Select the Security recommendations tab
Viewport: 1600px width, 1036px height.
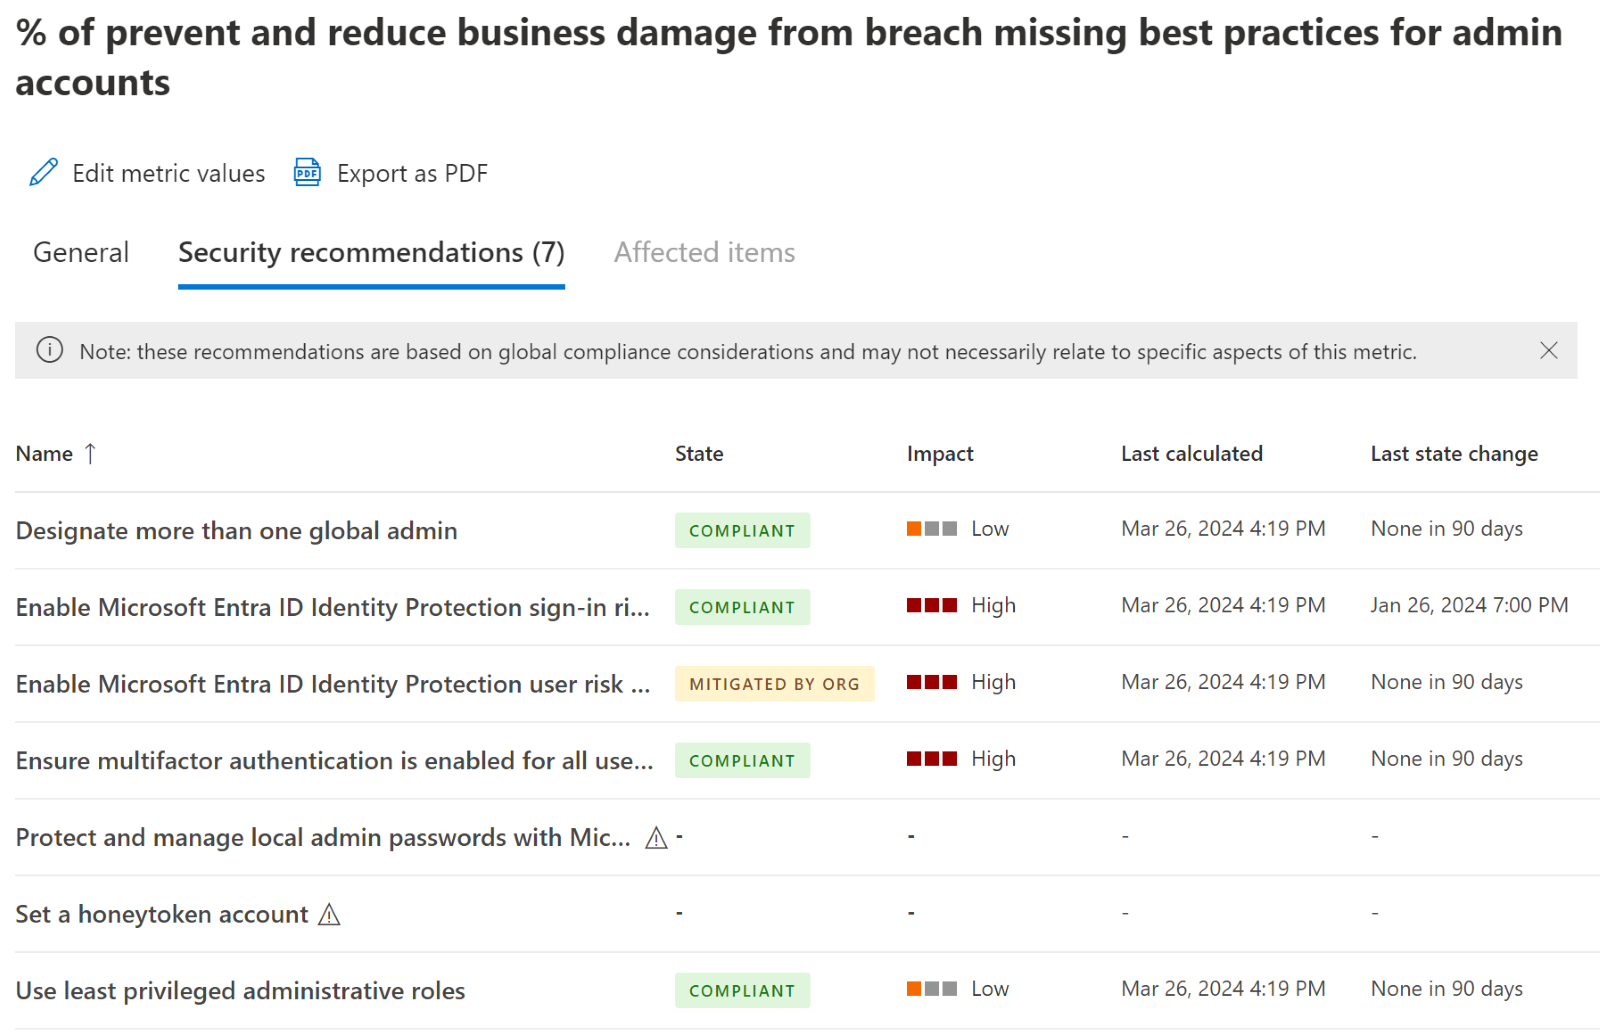(x=371, y=252)
